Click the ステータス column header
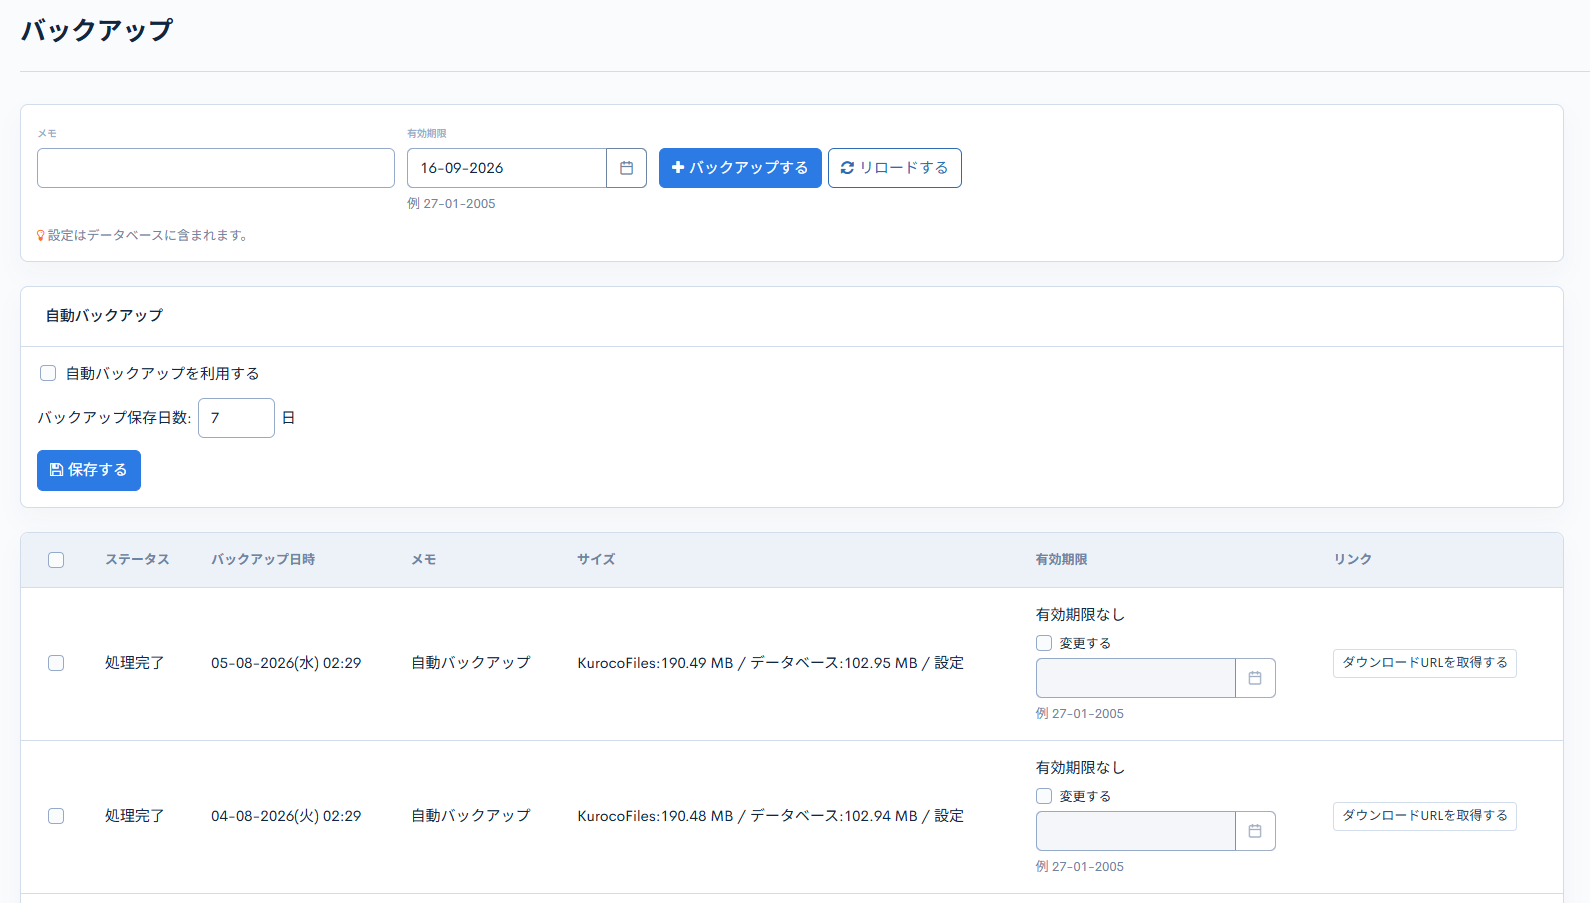Screen dimensions: 1590x903 pyautogui.click(x=138, y=560)
